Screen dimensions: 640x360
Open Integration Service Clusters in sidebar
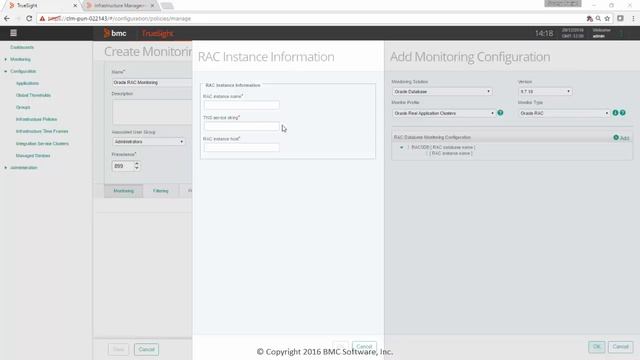coord(42,144)
